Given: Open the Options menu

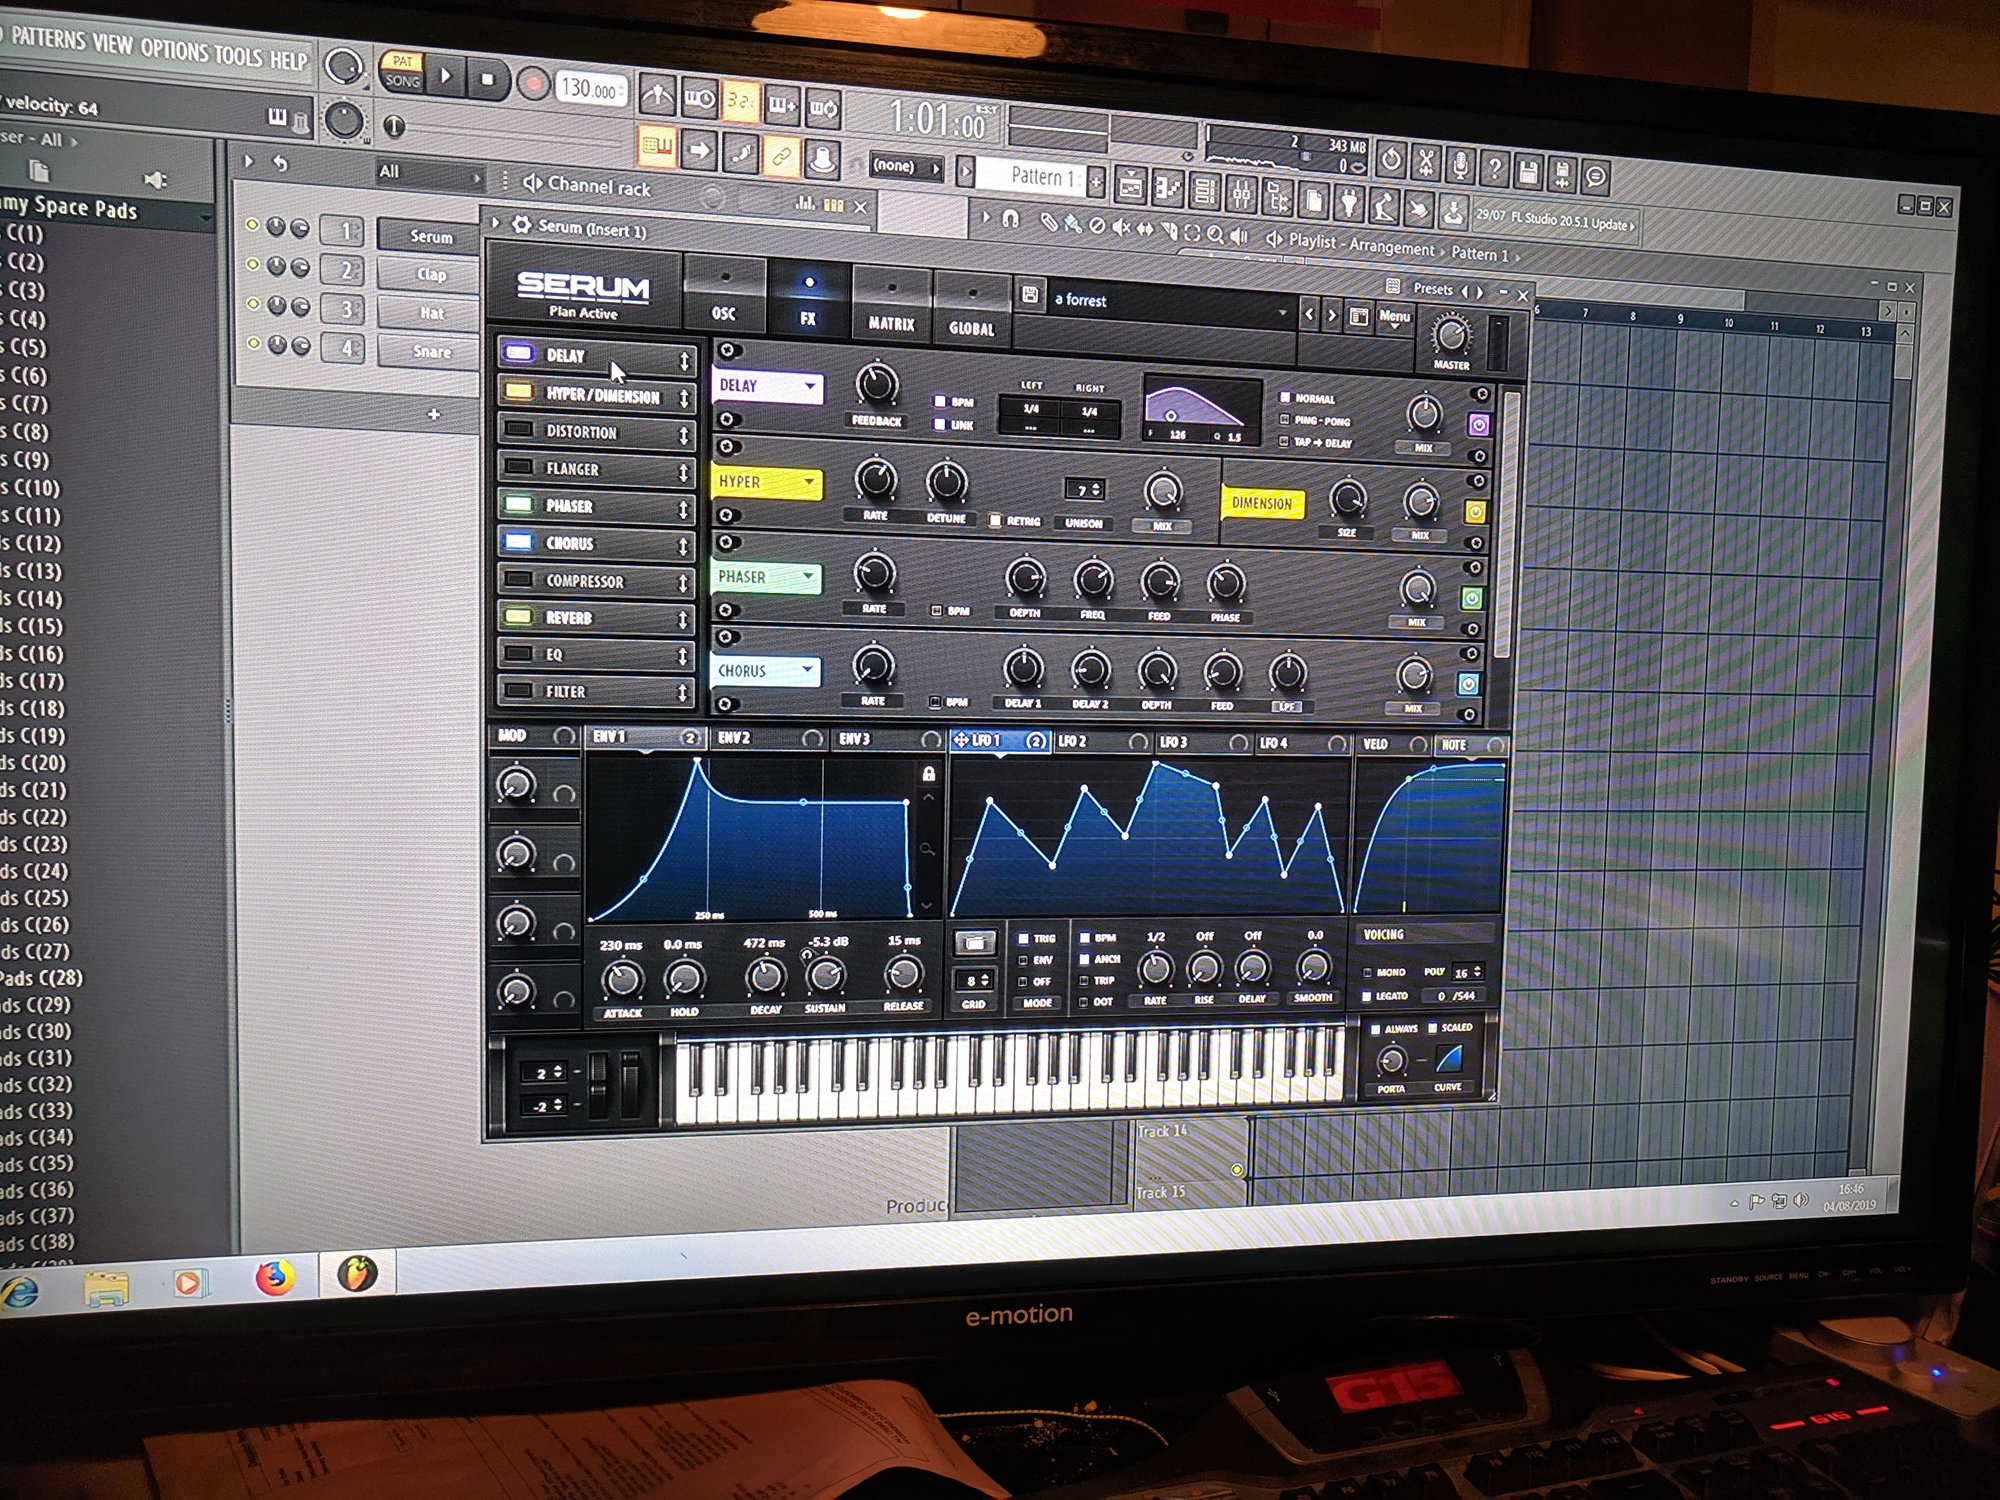Looking at the screenshot, I should (x=174, y=48).
